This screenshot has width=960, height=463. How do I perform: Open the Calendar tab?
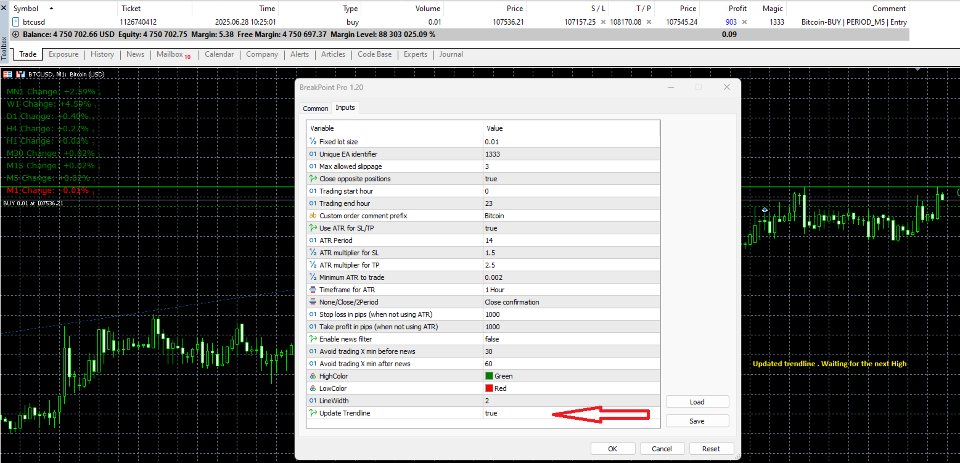(219, 55)
